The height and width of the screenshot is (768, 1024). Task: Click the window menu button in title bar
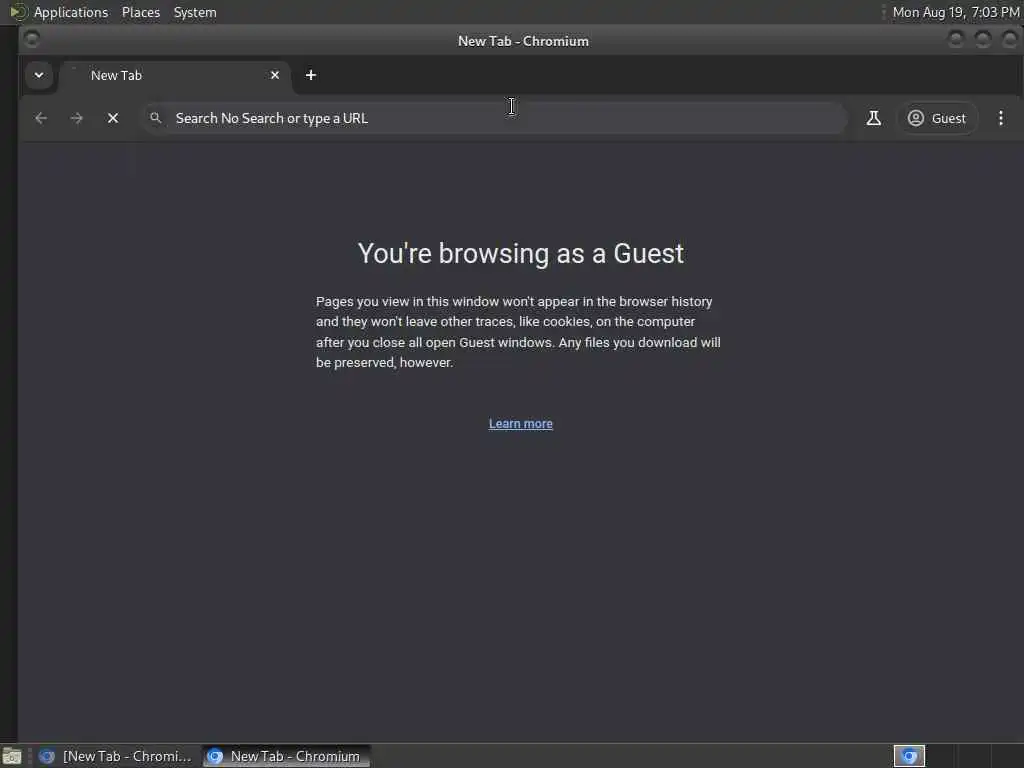tap(31, 40)
